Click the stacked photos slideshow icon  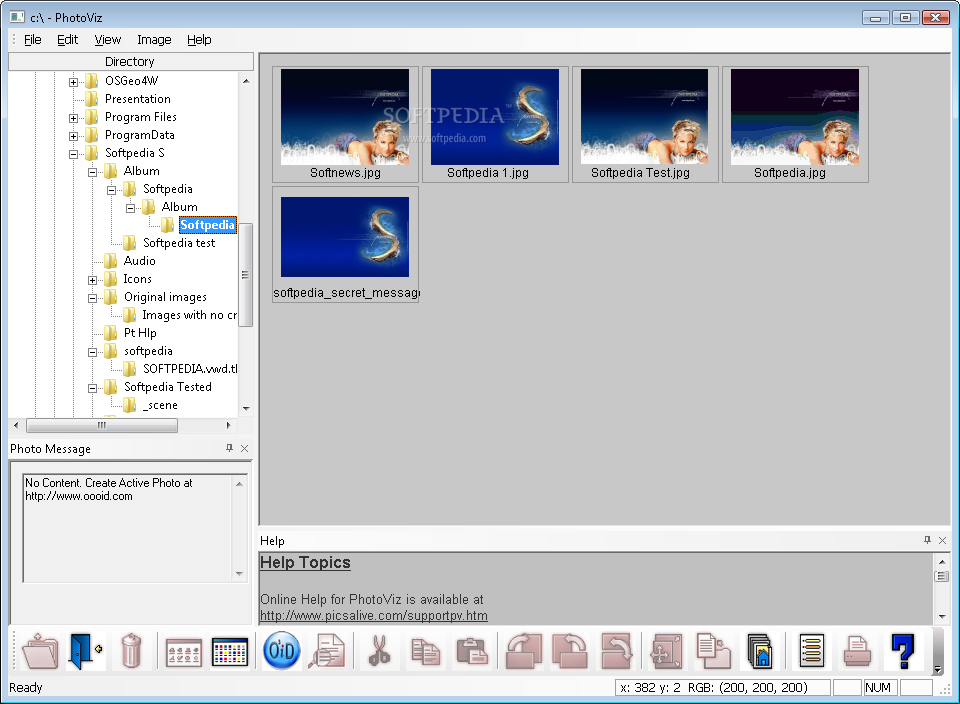click(x=760, y=651)
